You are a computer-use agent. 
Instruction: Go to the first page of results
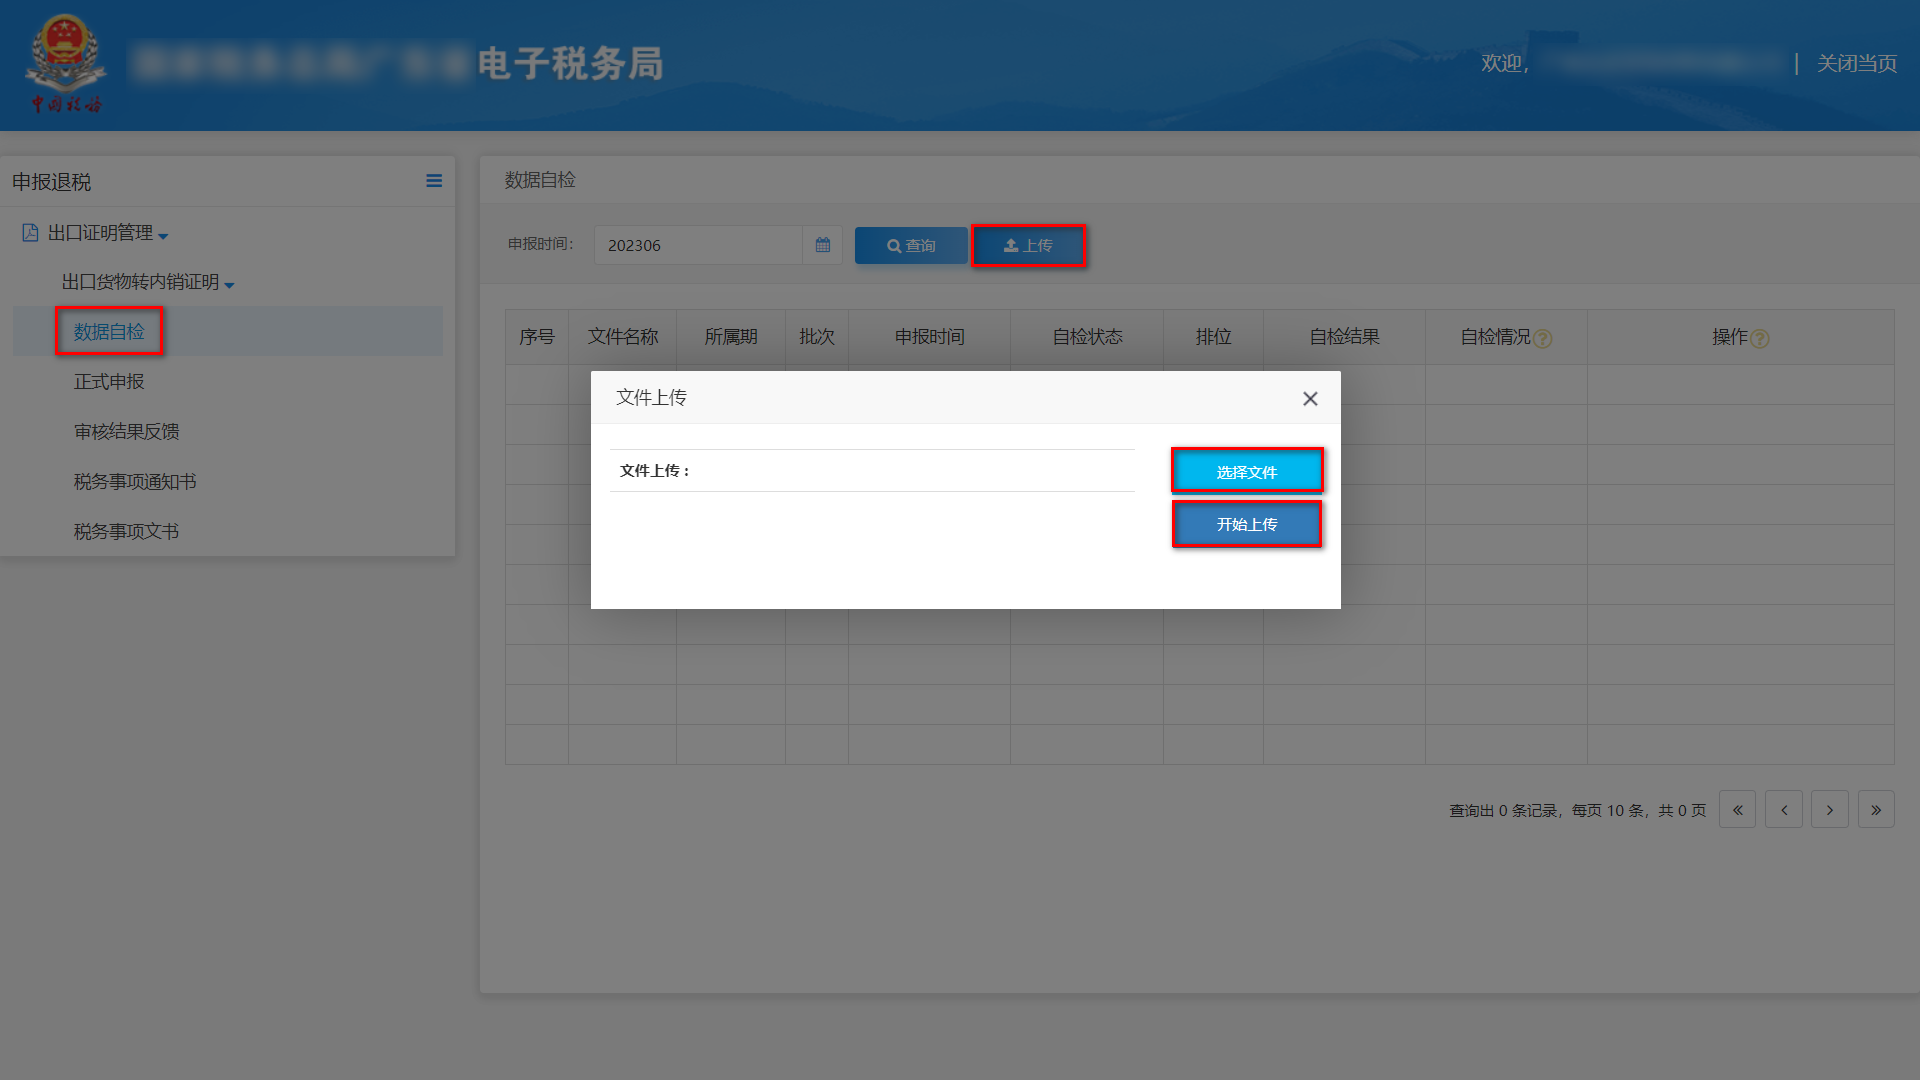[x=1737, y=810]
